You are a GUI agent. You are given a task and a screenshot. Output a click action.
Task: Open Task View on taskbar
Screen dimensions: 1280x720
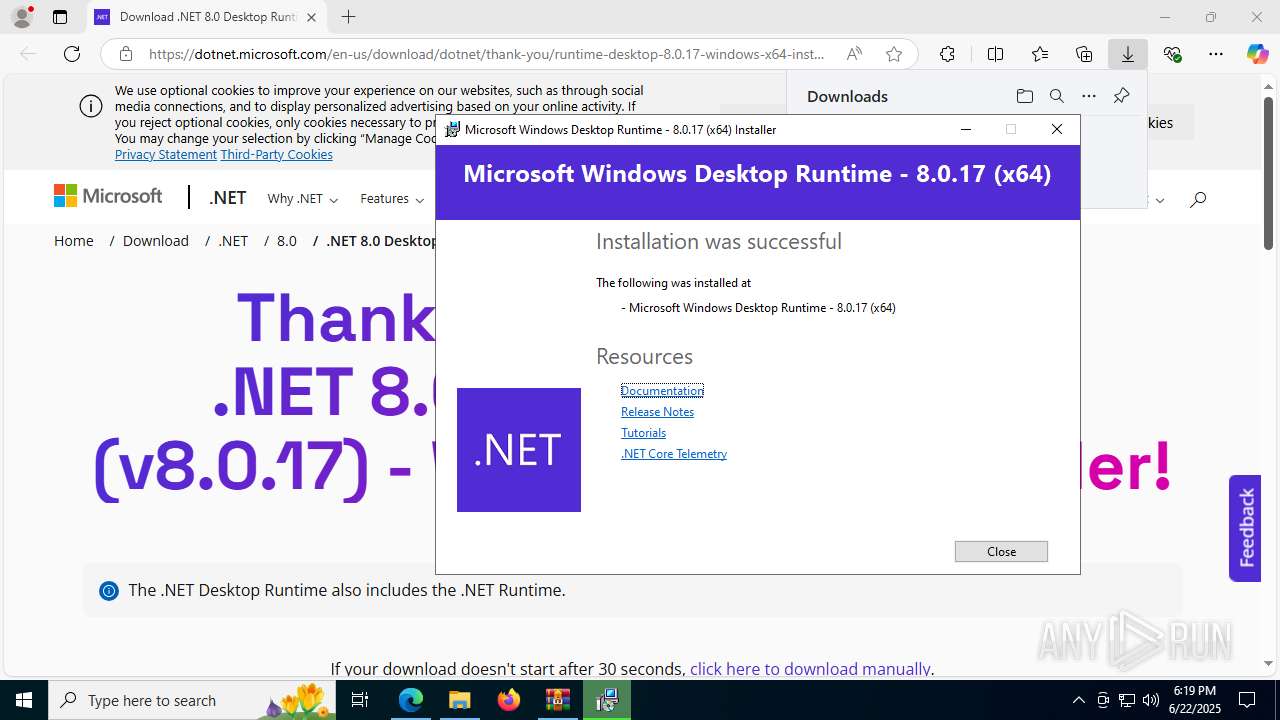361,700
